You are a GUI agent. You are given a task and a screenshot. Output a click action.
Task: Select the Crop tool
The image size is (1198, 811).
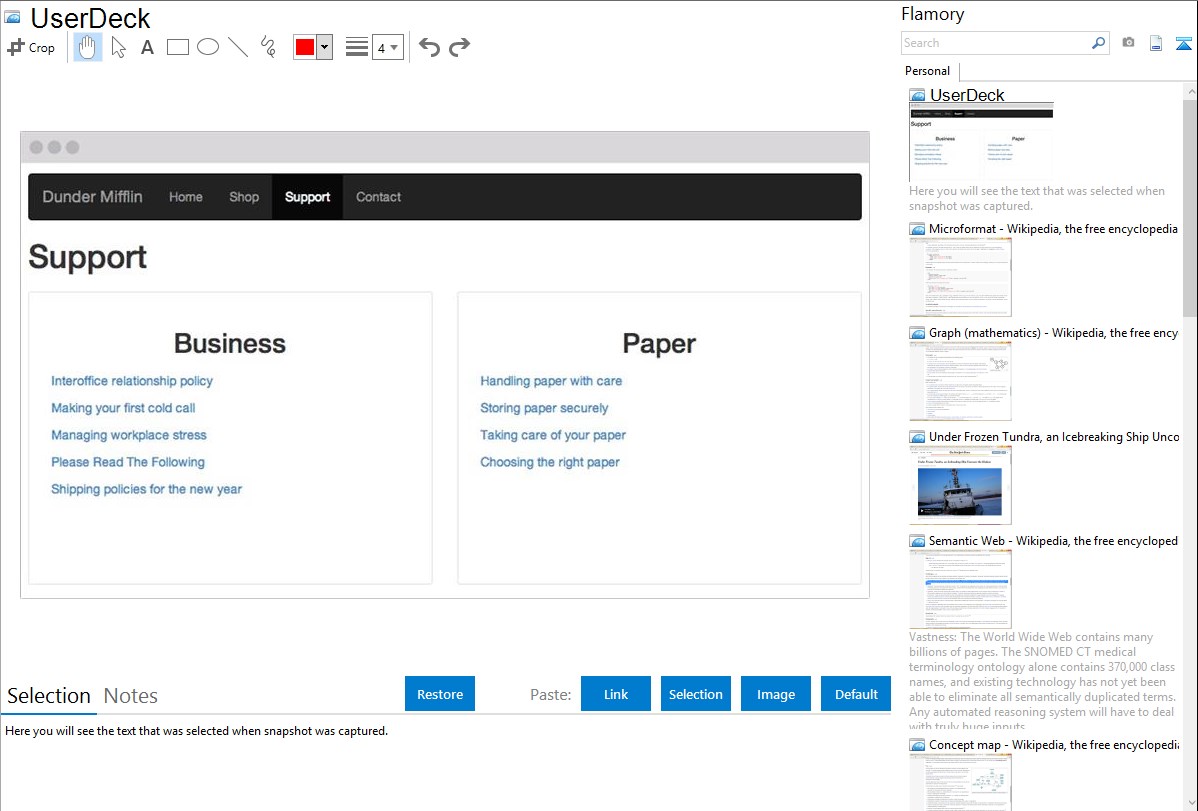tap(31, 47)
